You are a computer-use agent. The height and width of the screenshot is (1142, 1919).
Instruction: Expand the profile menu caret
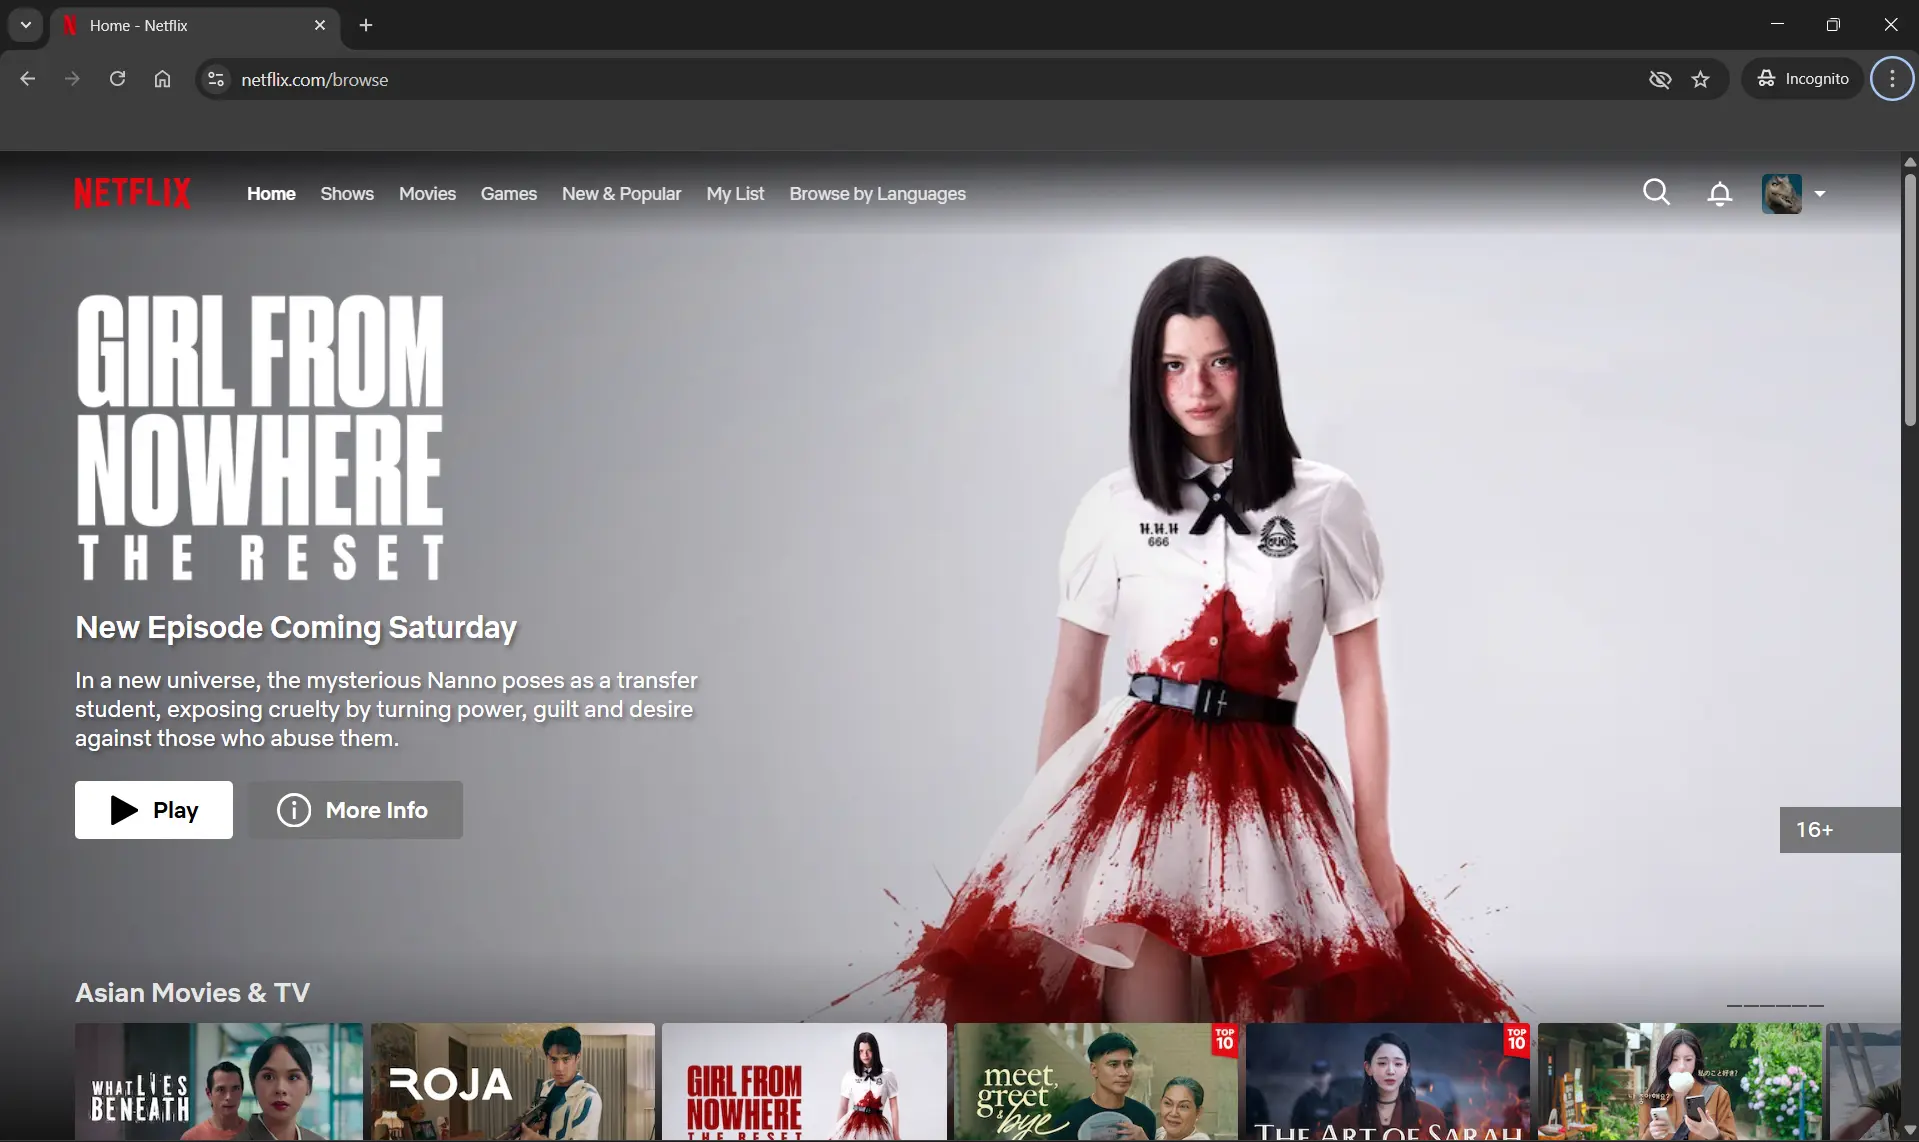click(x=1820, y=194)
